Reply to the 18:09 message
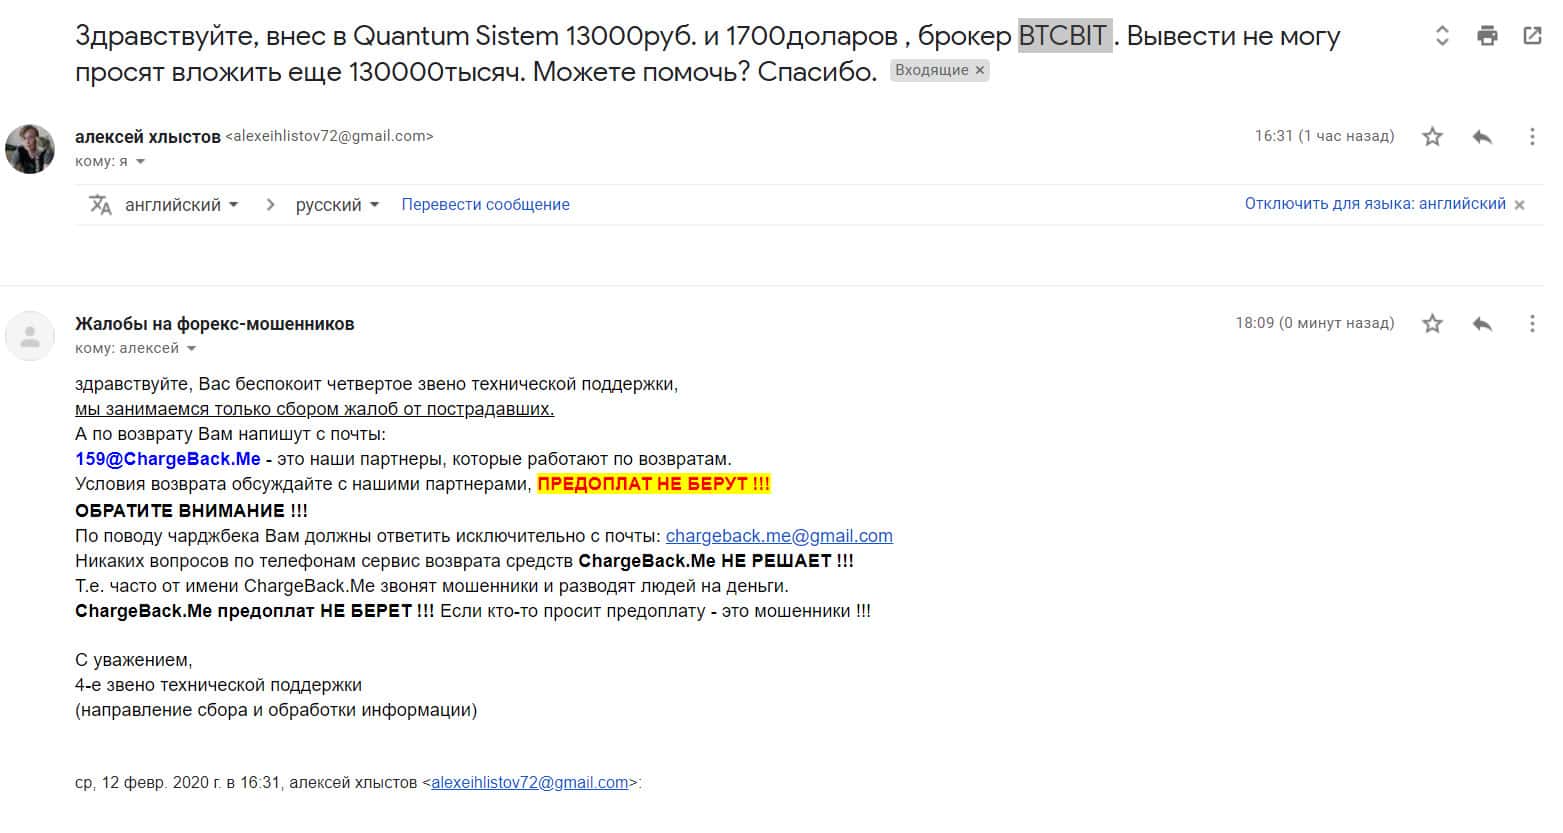This screenshot has width=1563, height=833. 1482,324
